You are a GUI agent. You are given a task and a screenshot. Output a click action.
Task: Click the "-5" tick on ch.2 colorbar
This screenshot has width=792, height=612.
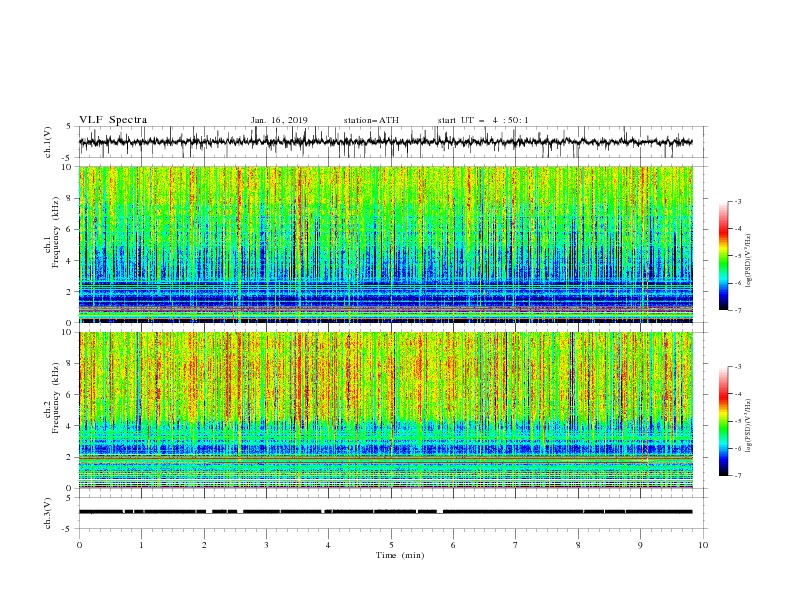click(x=738, y=421)
